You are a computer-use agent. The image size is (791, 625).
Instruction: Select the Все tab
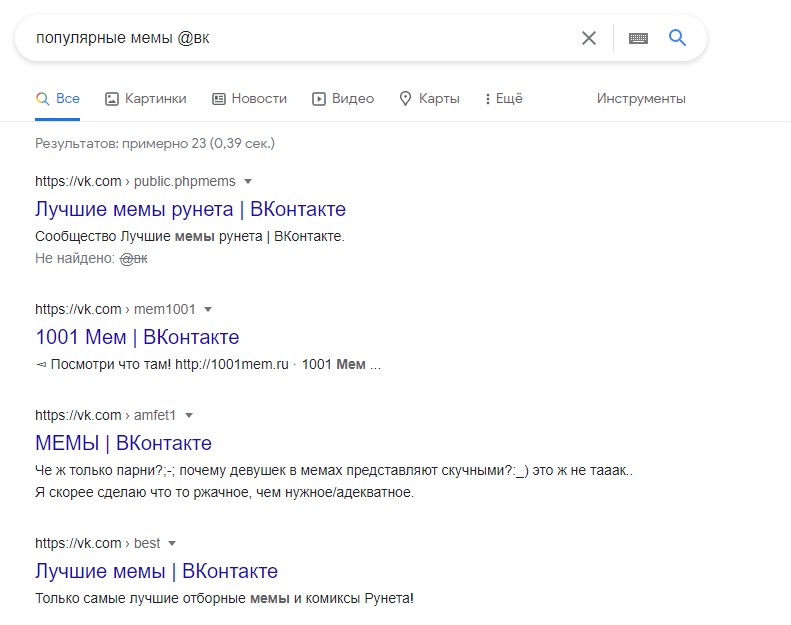58,98
